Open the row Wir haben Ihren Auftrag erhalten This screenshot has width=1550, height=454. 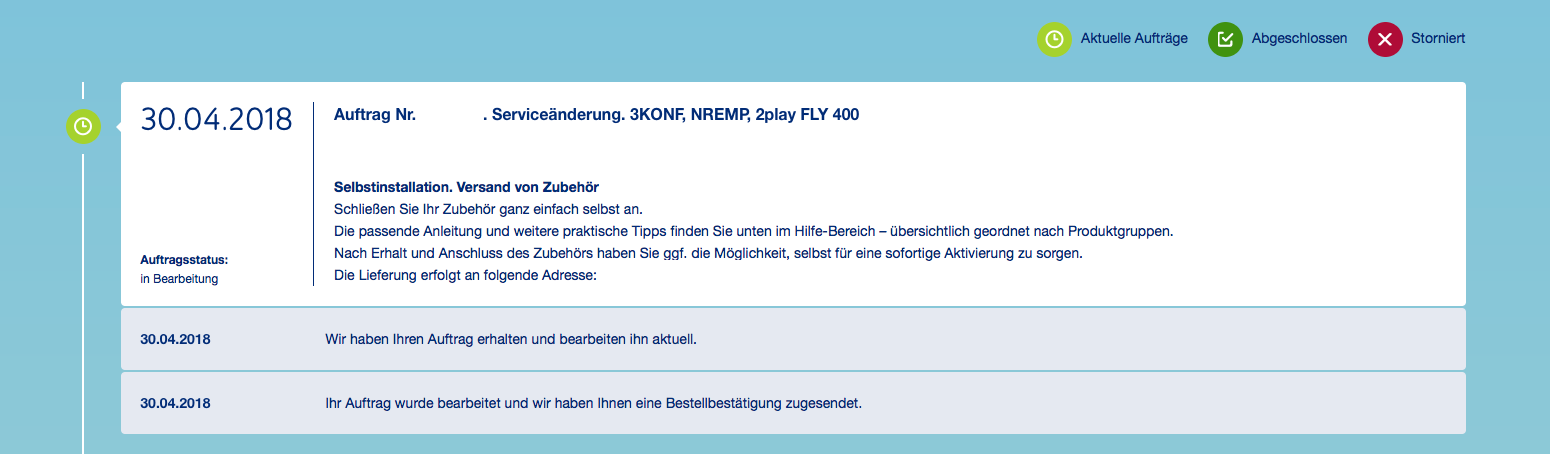pyautogui.click(x=510, y=339)
